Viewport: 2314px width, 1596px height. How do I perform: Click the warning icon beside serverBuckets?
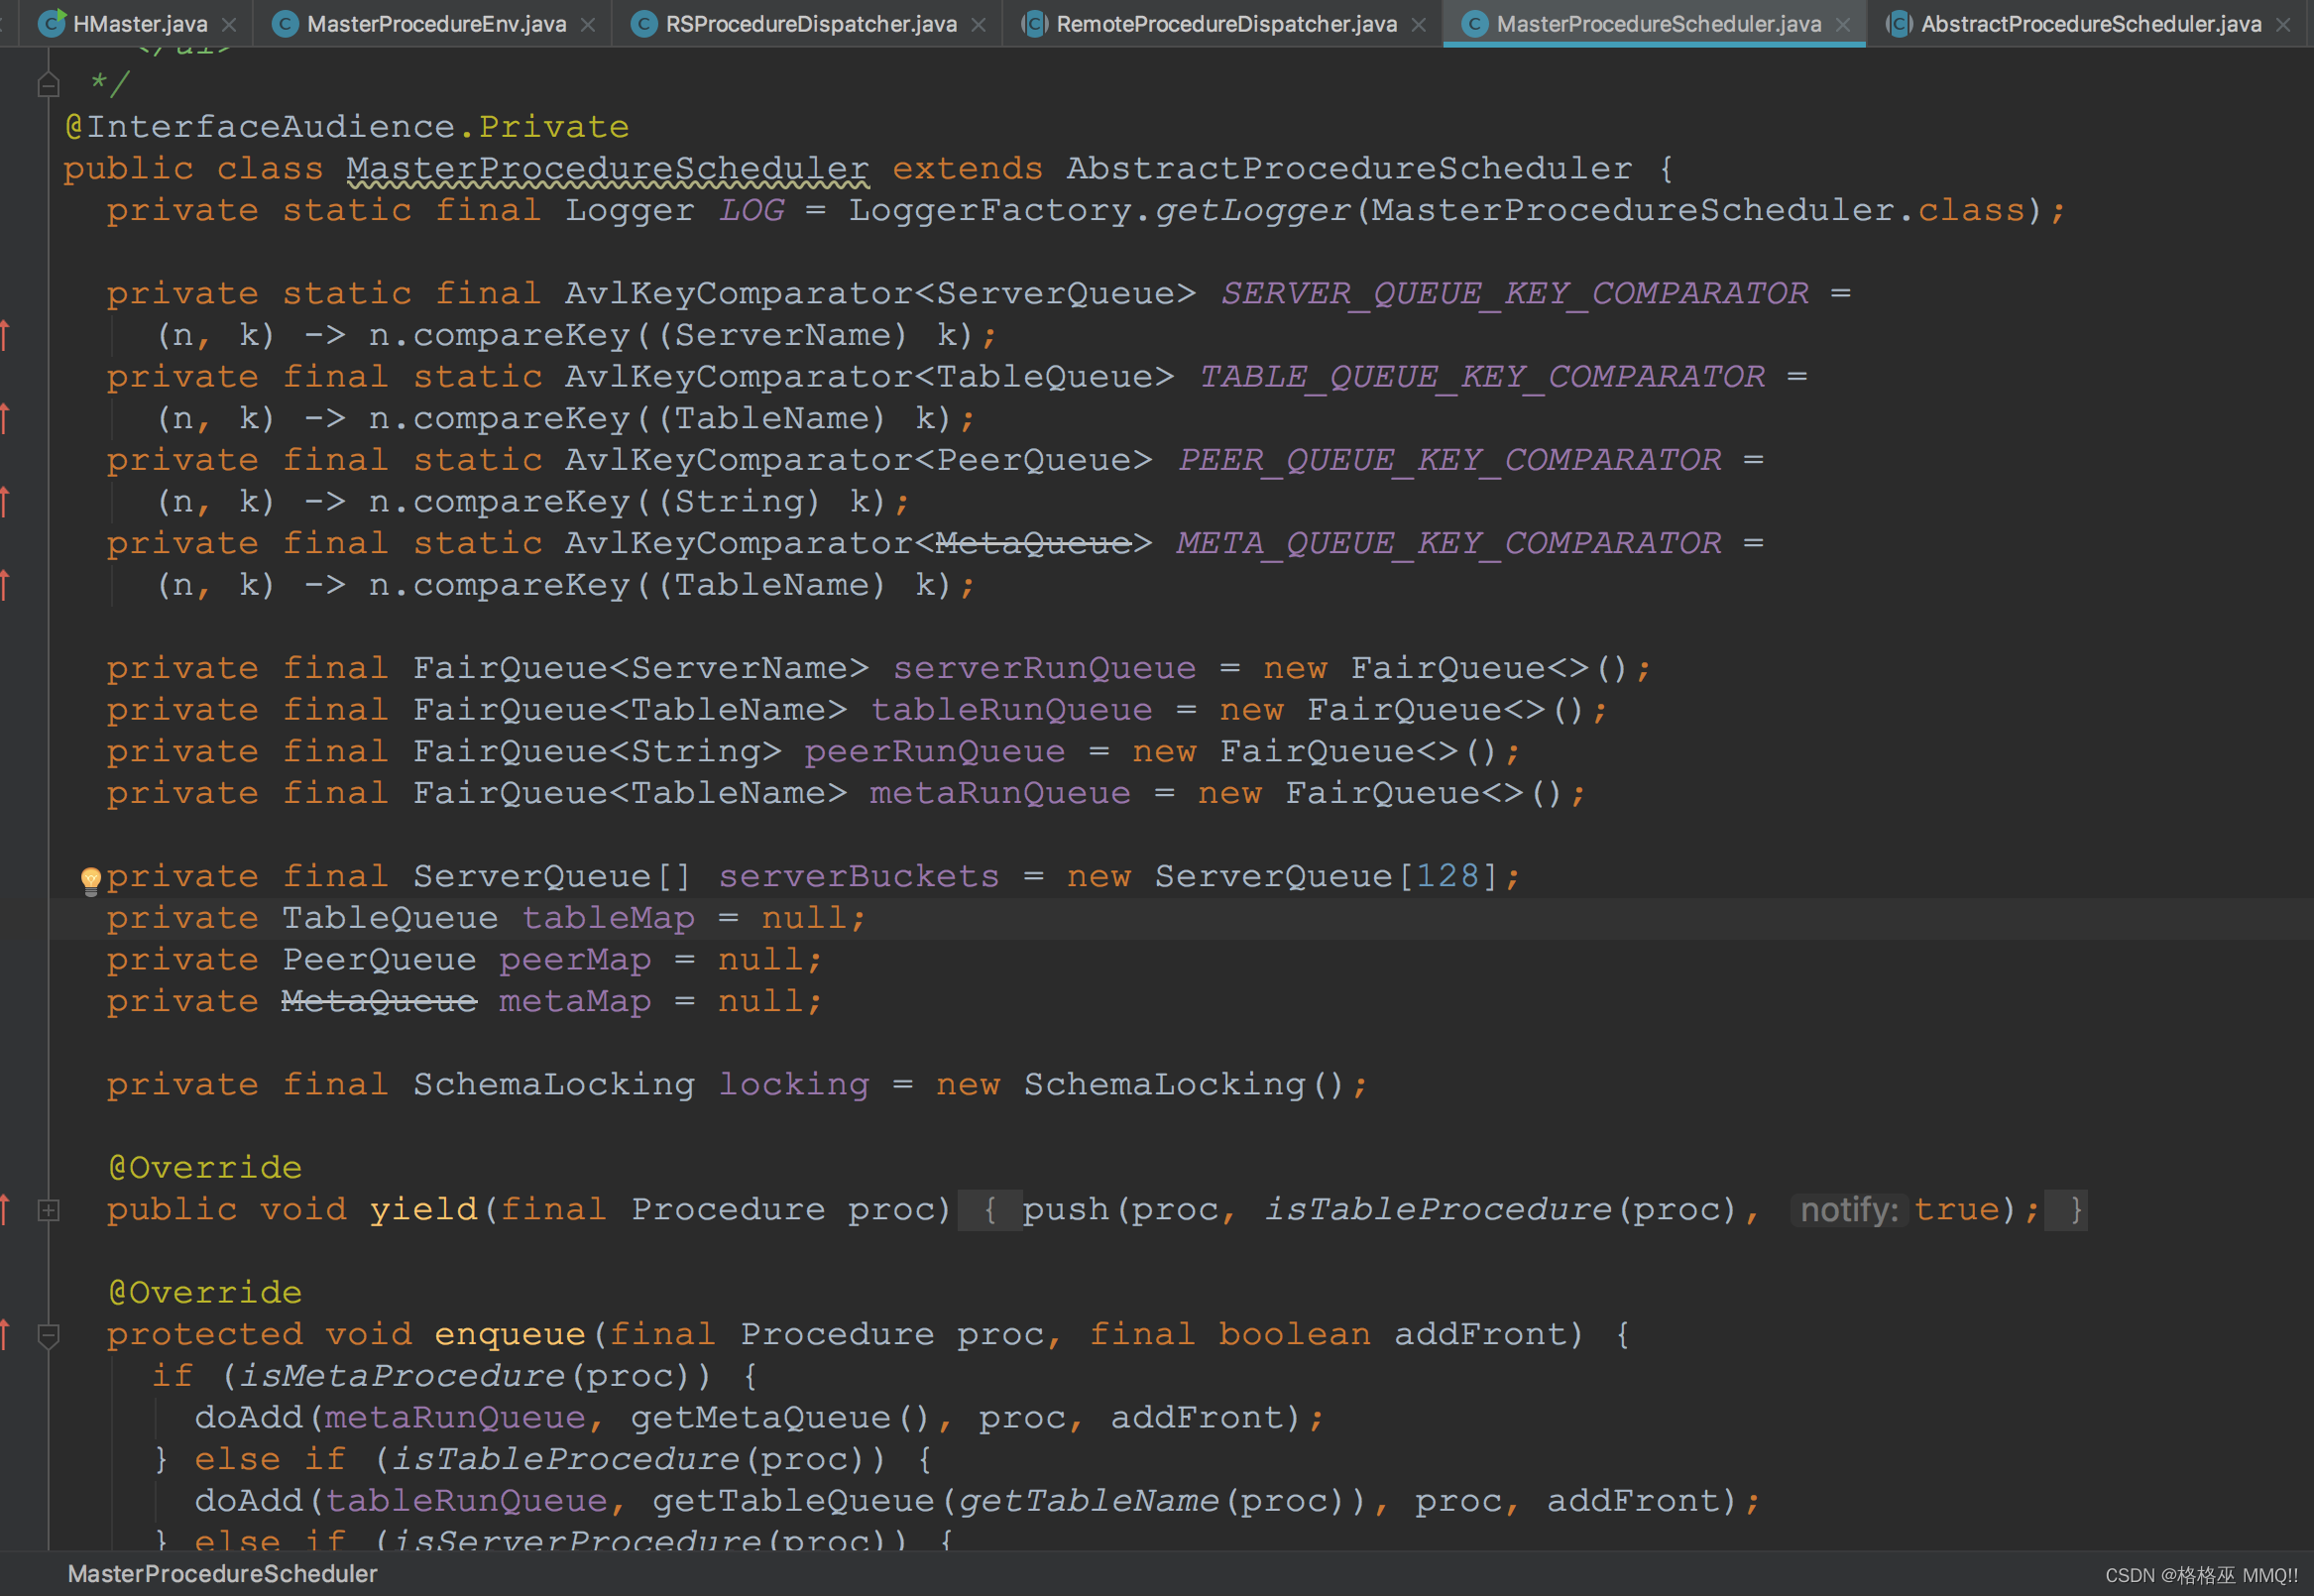[89, 873]
